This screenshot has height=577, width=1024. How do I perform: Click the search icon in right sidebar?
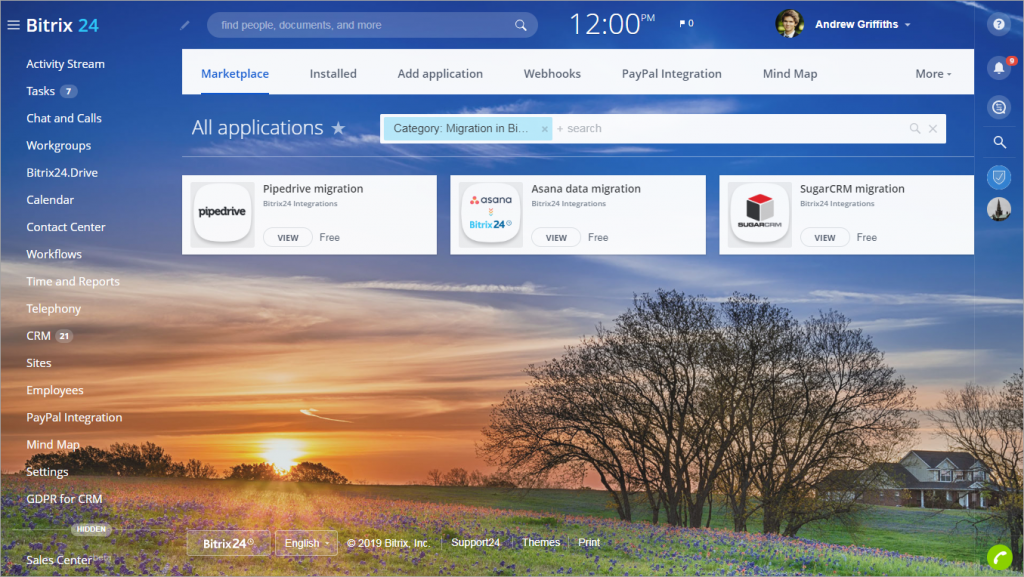click(999, 142)
